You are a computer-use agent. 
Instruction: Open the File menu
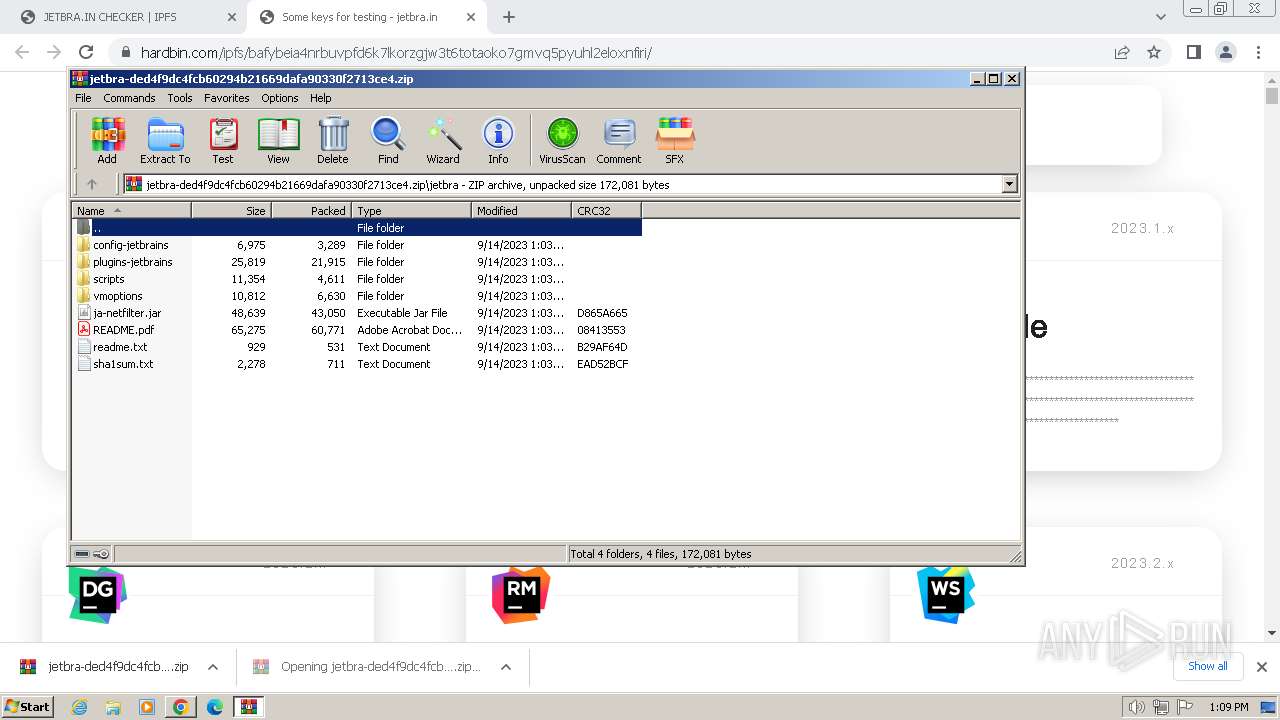pyautogui.click(x=83, y=98)
